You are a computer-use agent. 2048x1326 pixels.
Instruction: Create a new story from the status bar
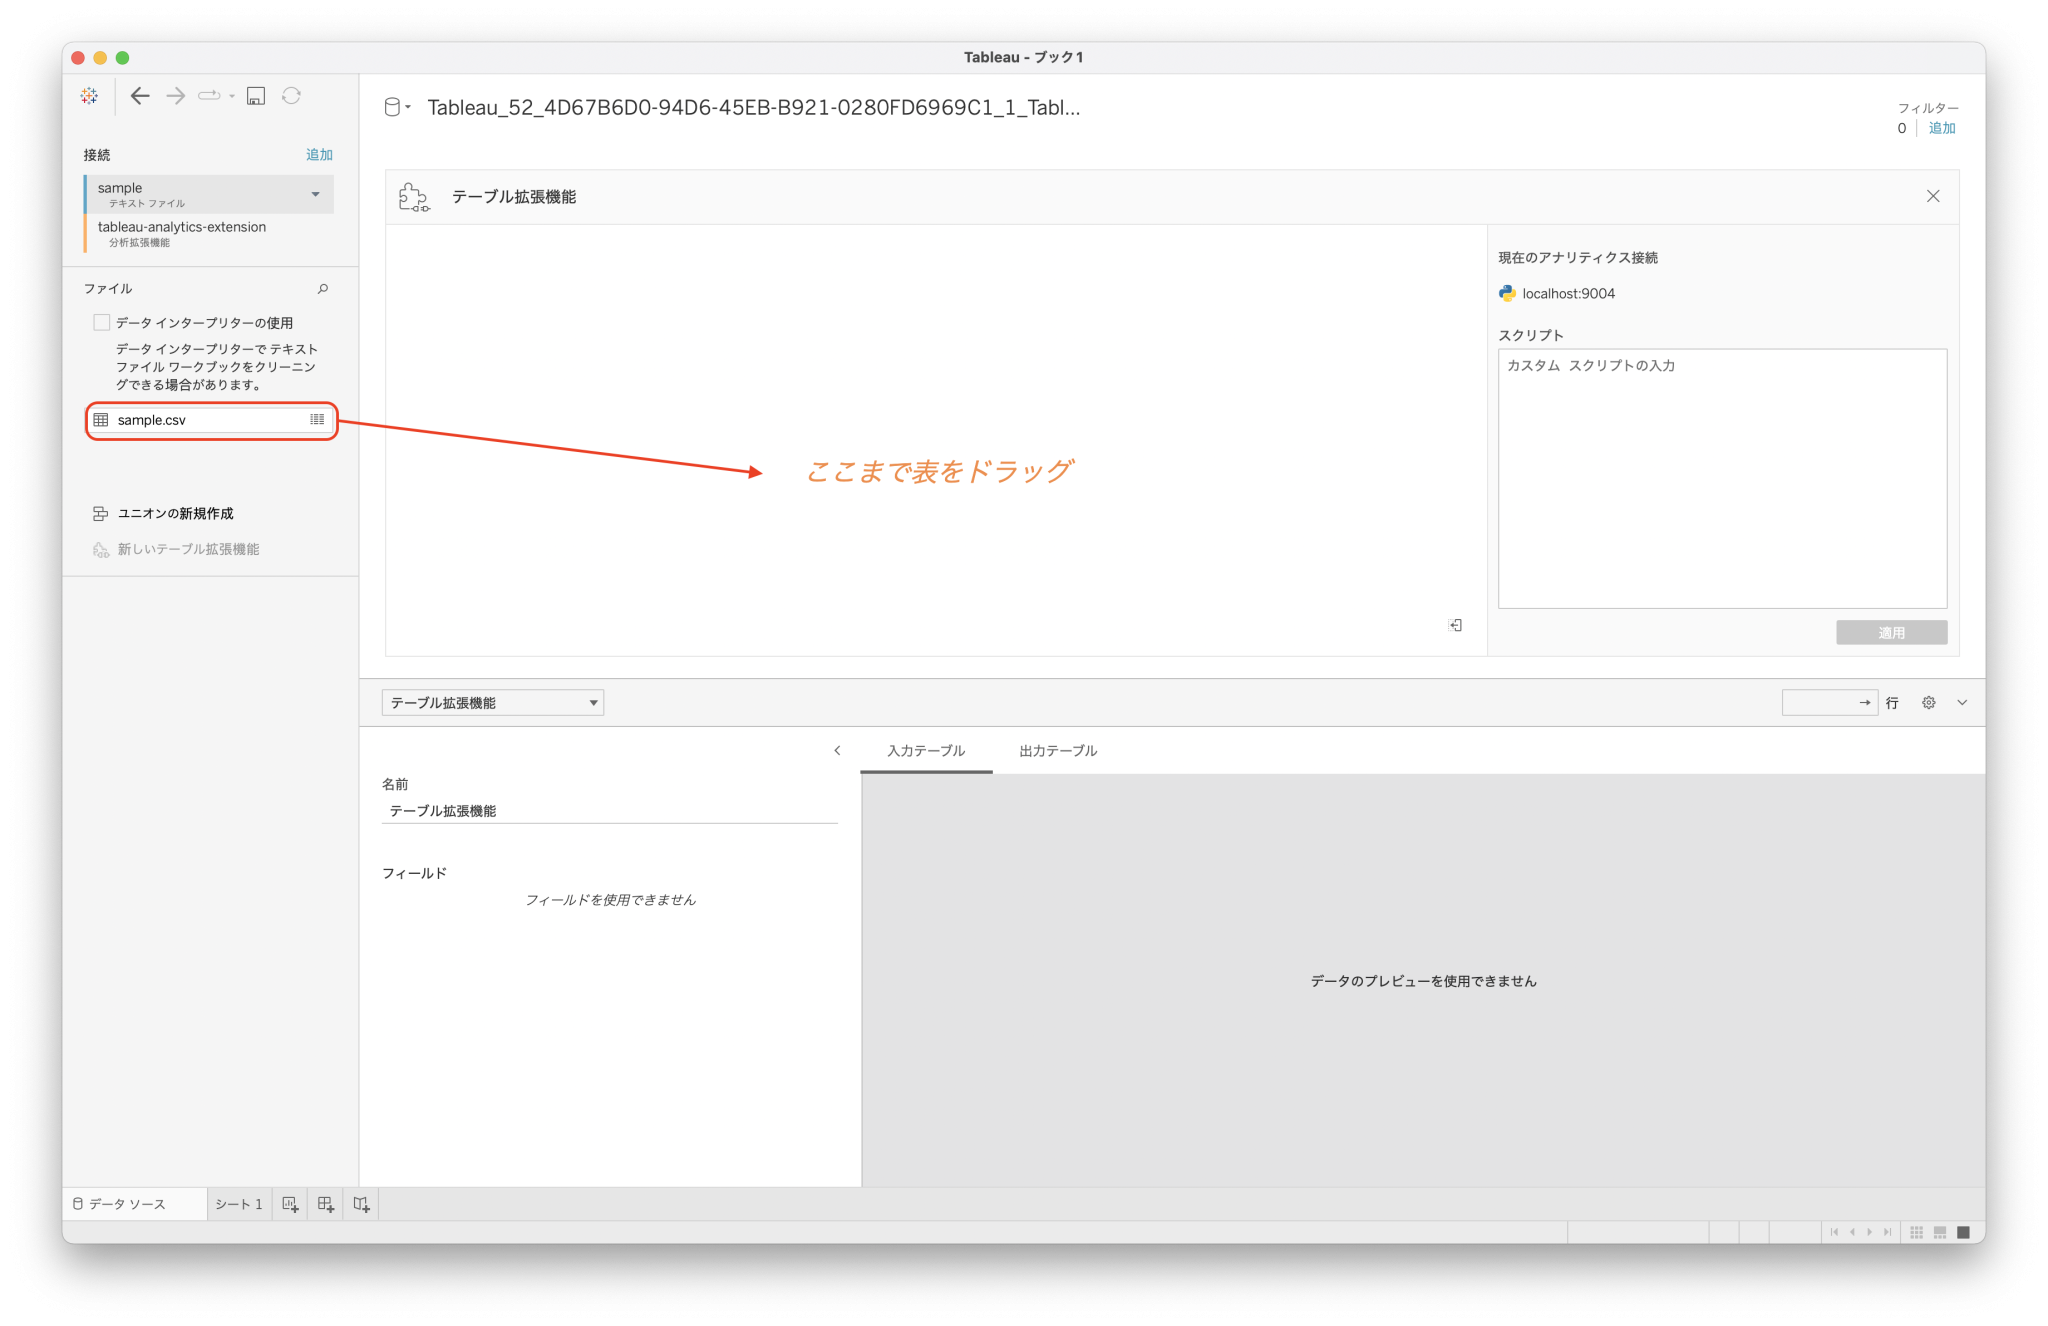[361, 1204]
